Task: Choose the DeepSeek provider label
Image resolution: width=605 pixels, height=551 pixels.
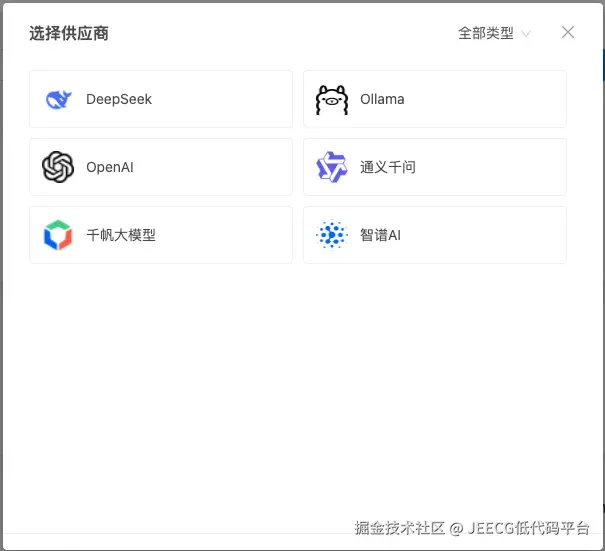Action: (119, 99)
